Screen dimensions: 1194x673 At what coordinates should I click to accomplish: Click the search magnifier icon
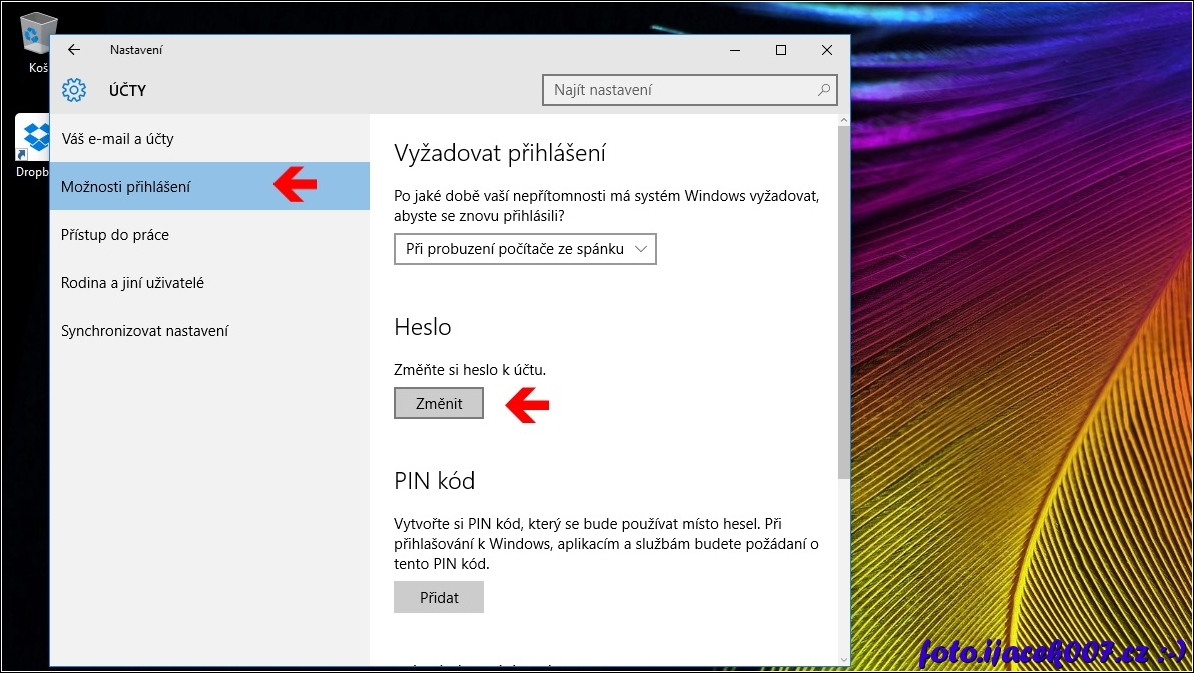[824, 90]
